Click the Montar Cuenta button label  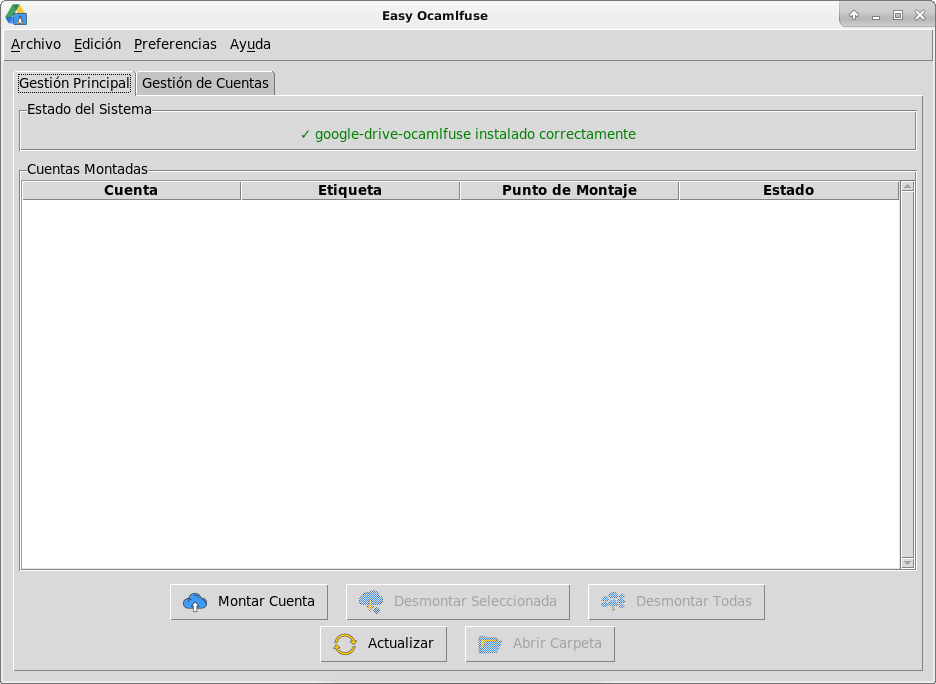266,601
